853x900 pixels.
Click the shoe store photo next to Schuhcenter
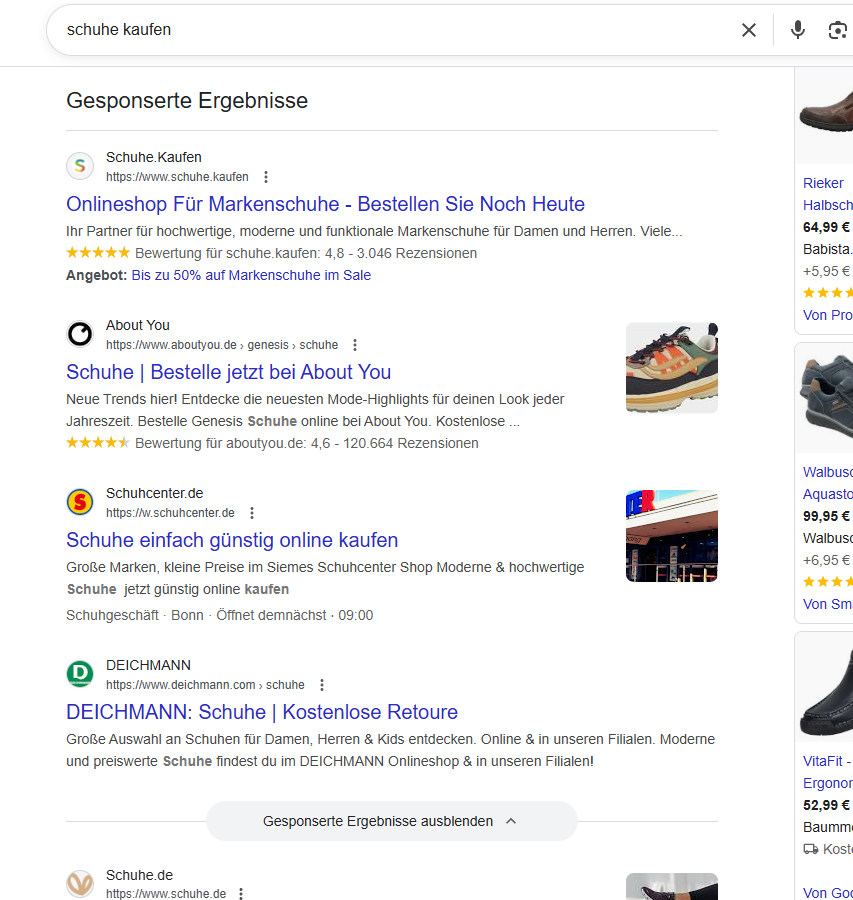click(x=671, y=535)
